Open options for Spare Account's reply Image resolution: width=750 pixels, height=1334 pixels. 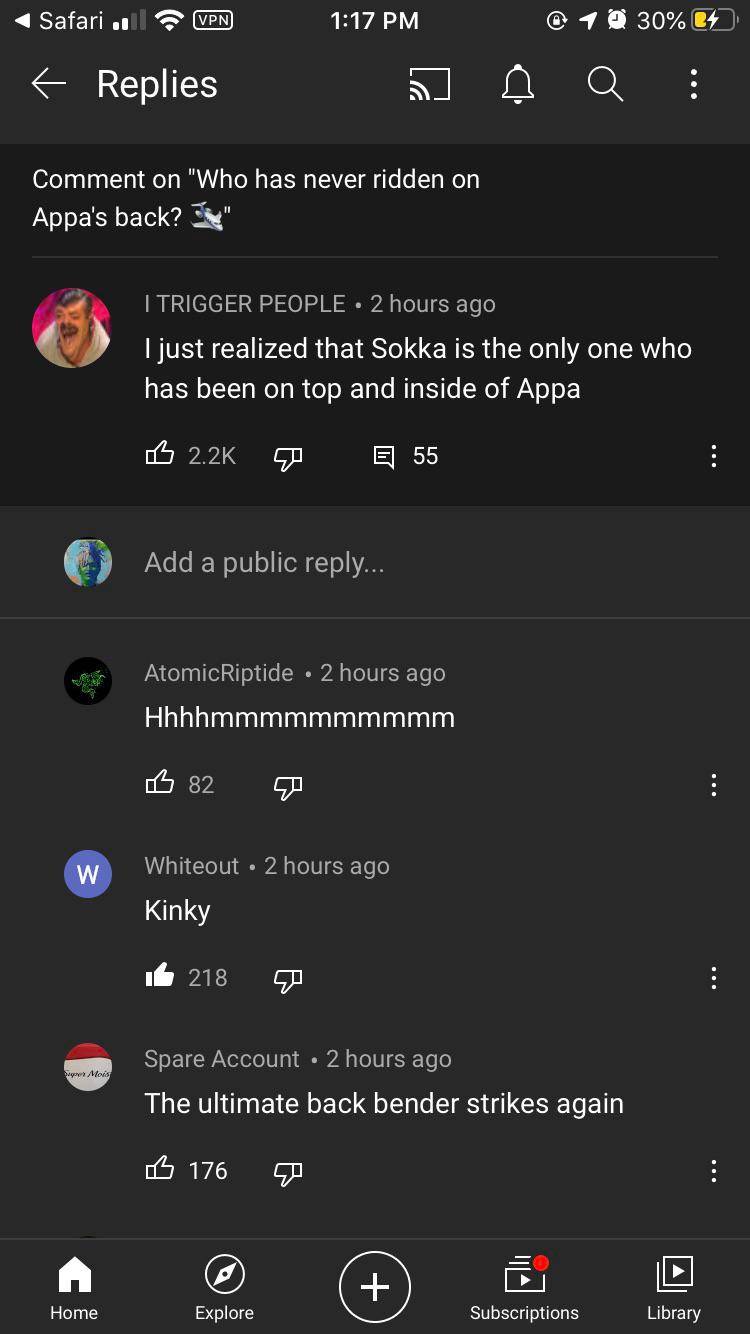pyautogui.click(x=714, y=1170)
